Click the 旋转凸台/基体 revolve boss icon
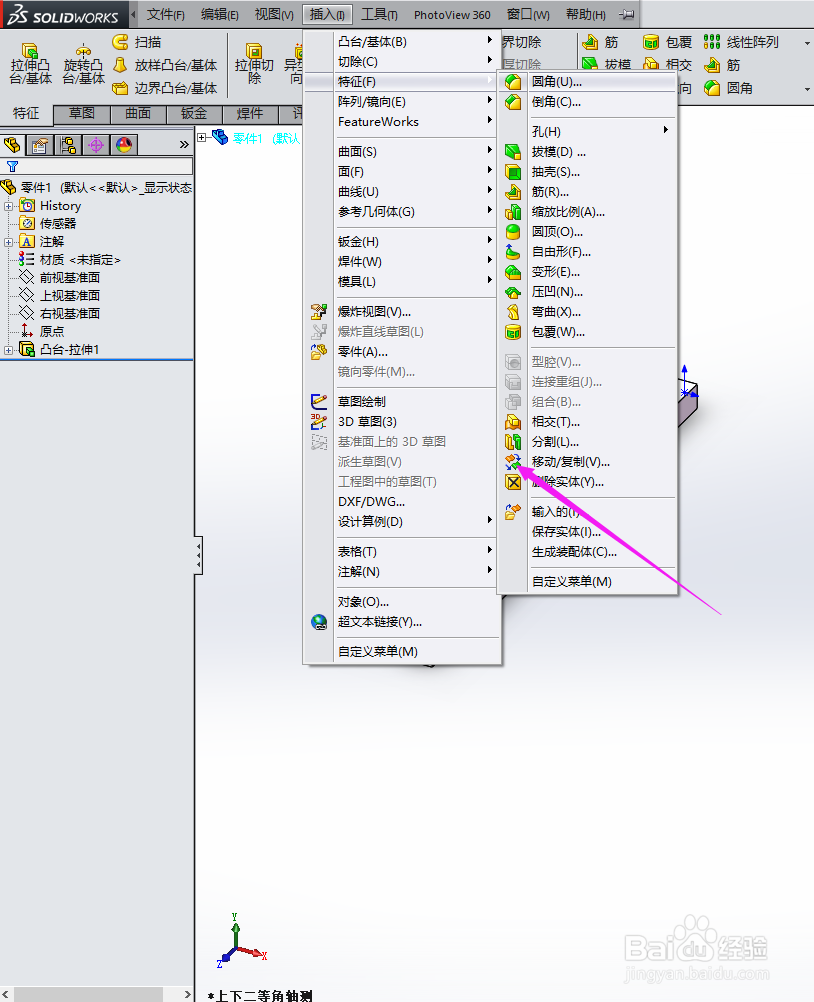 (x=83, y=64)
